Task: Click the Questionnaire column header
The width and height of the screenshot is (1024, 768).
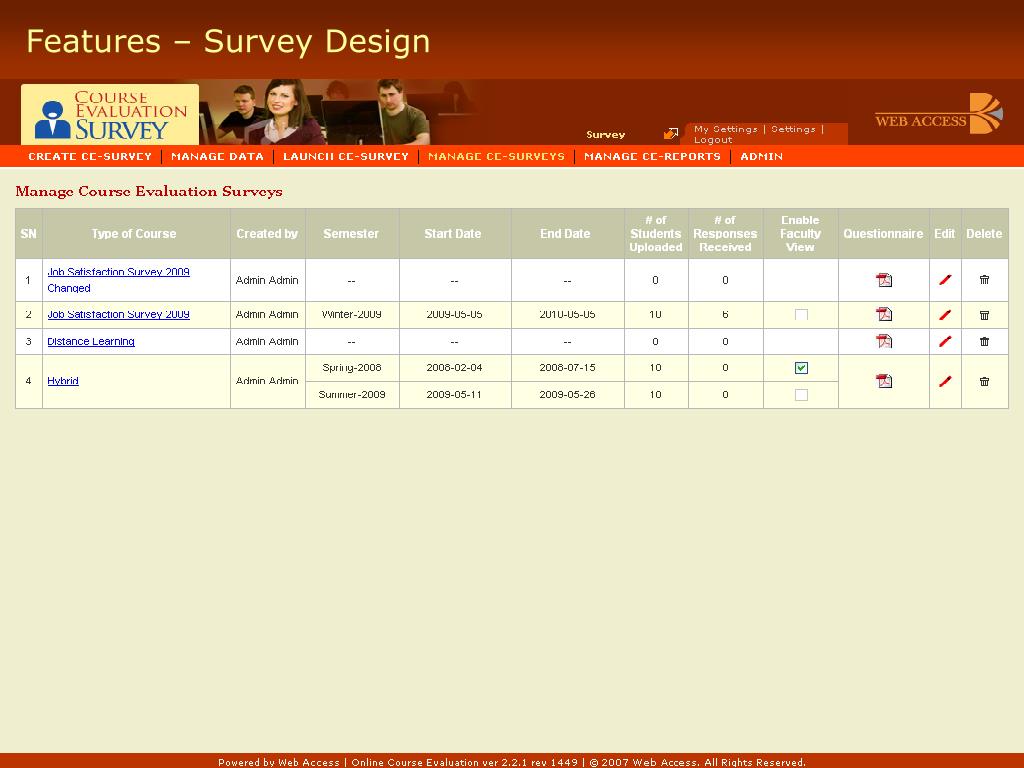Action: click(883, 234)
